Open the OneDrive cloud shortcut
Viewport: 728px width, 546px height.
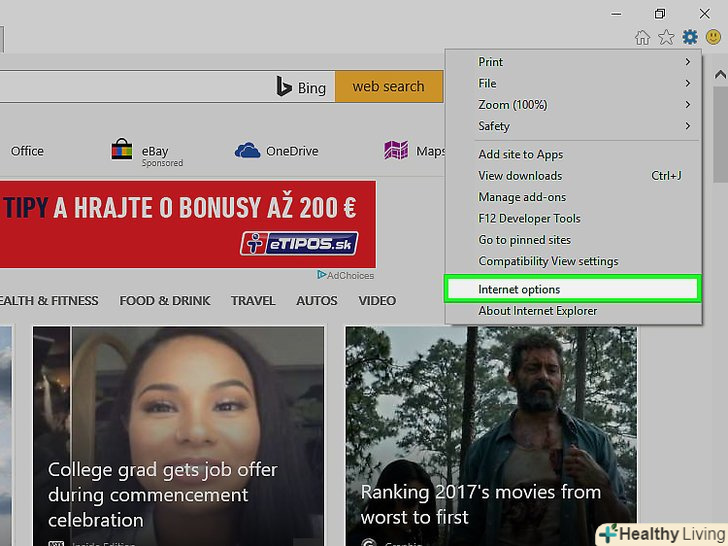pos(247,151)
